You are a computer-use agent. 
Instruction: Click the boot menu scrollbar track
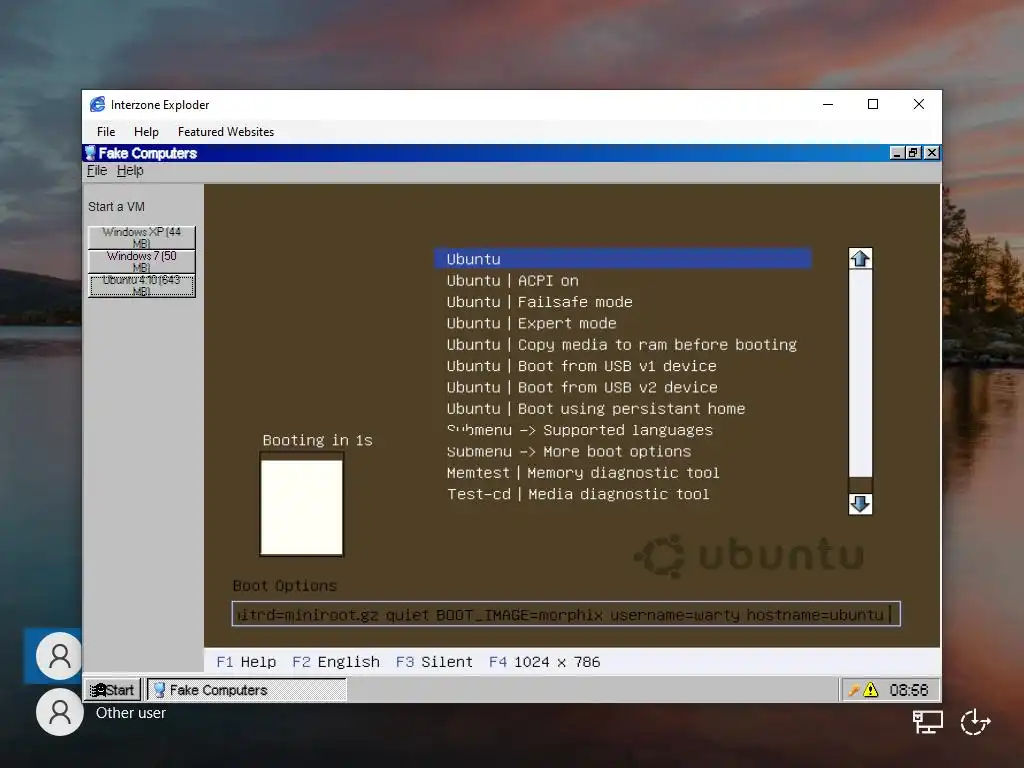(x=860, y=381)
